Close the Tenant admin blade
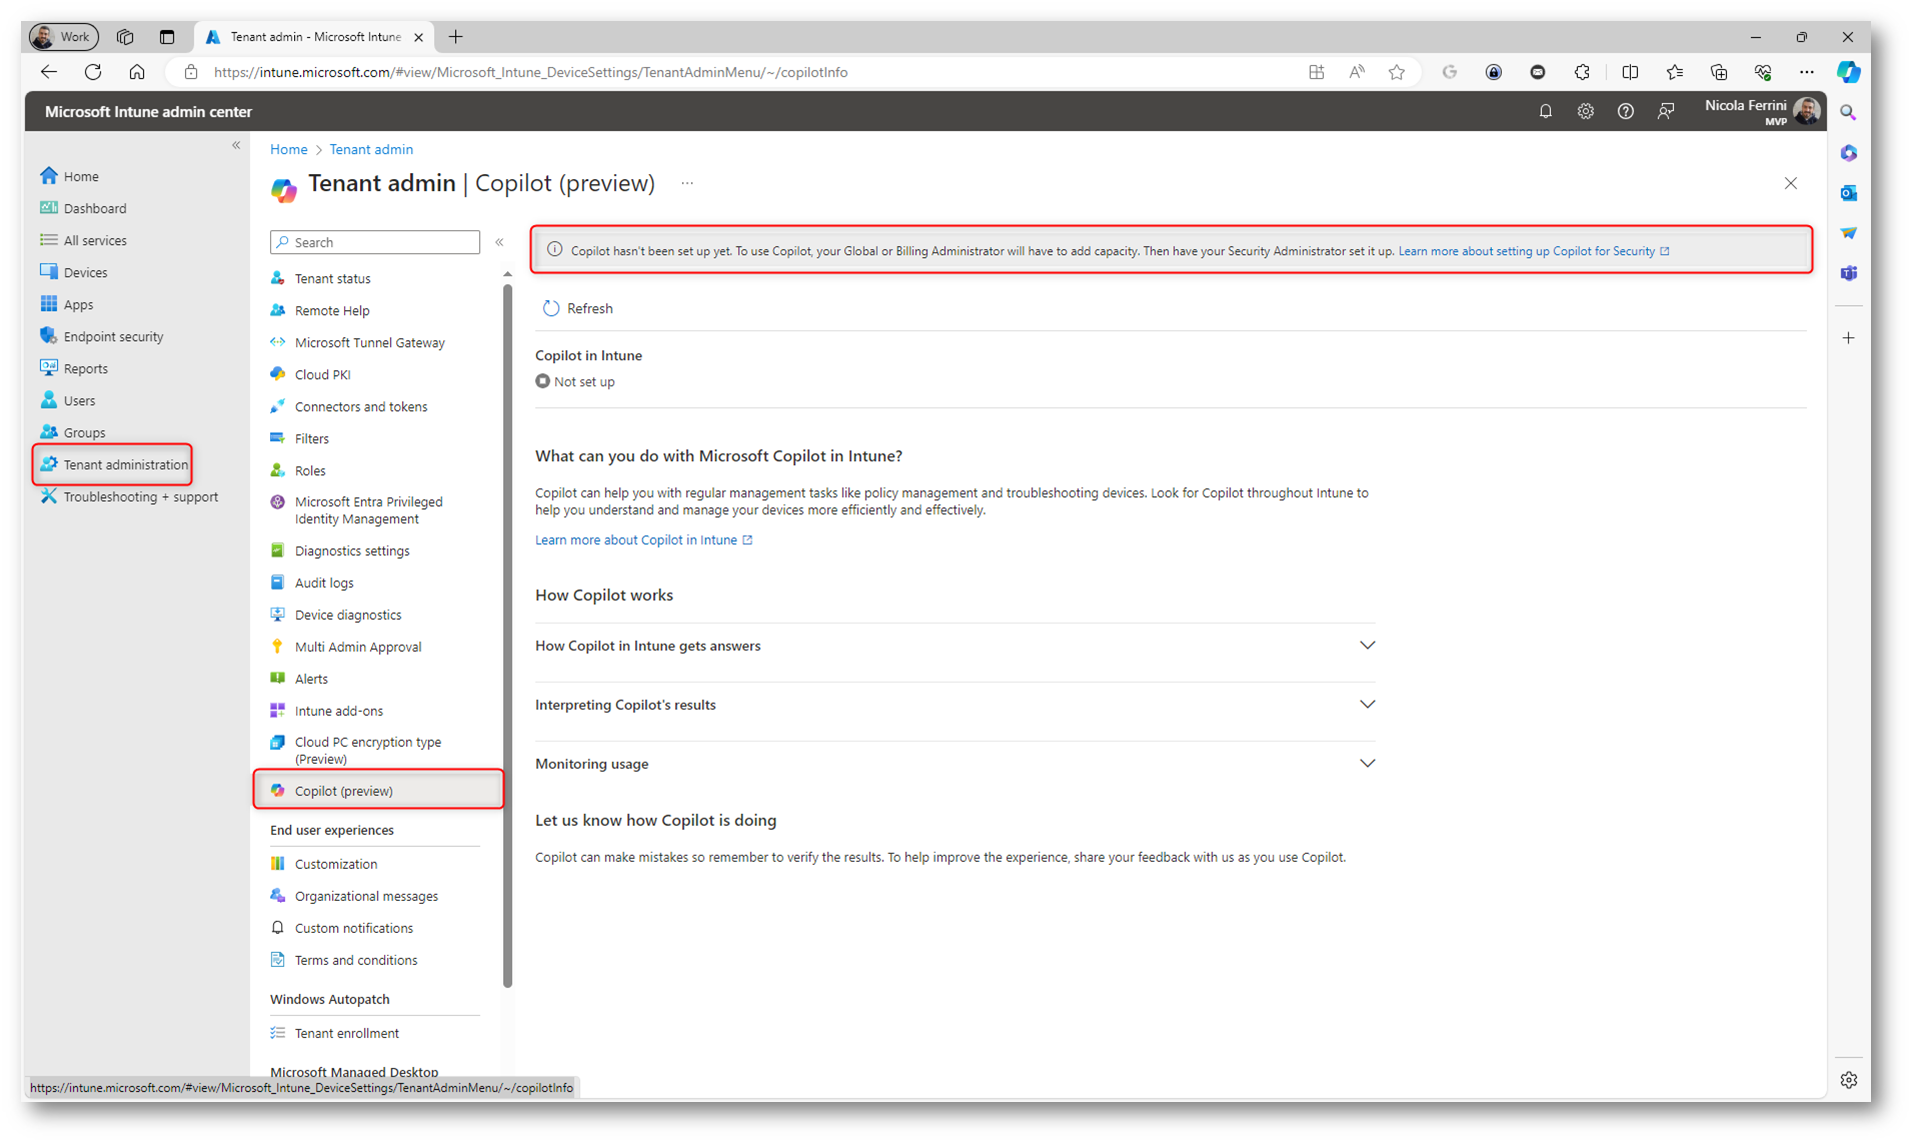Screen dimensions: 1913x1144 (1790, 183)
